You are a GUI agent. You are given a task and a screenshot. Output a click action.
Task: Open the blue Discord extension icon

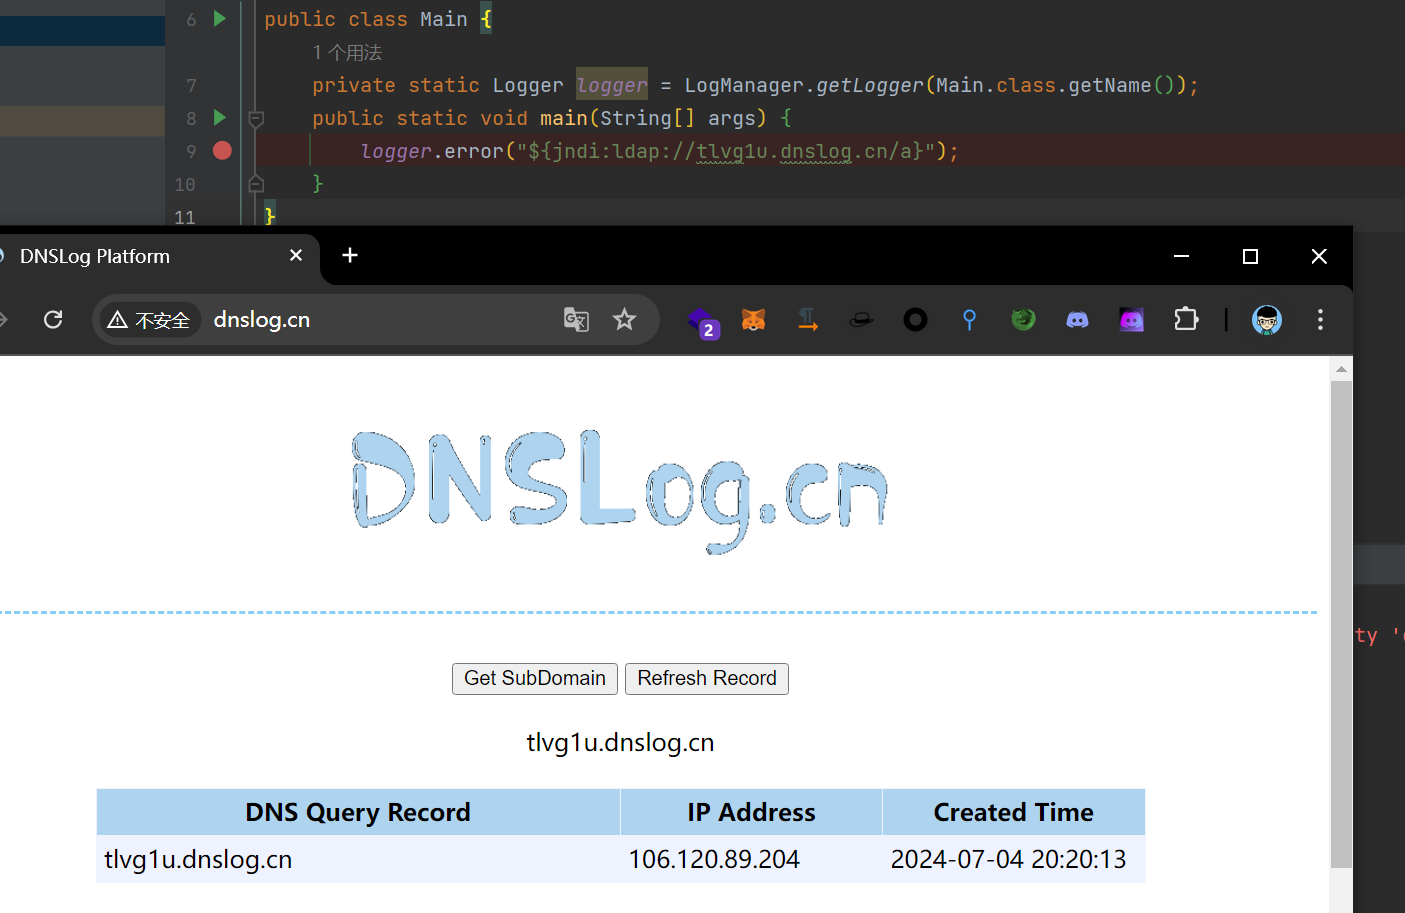point(1077,320)
